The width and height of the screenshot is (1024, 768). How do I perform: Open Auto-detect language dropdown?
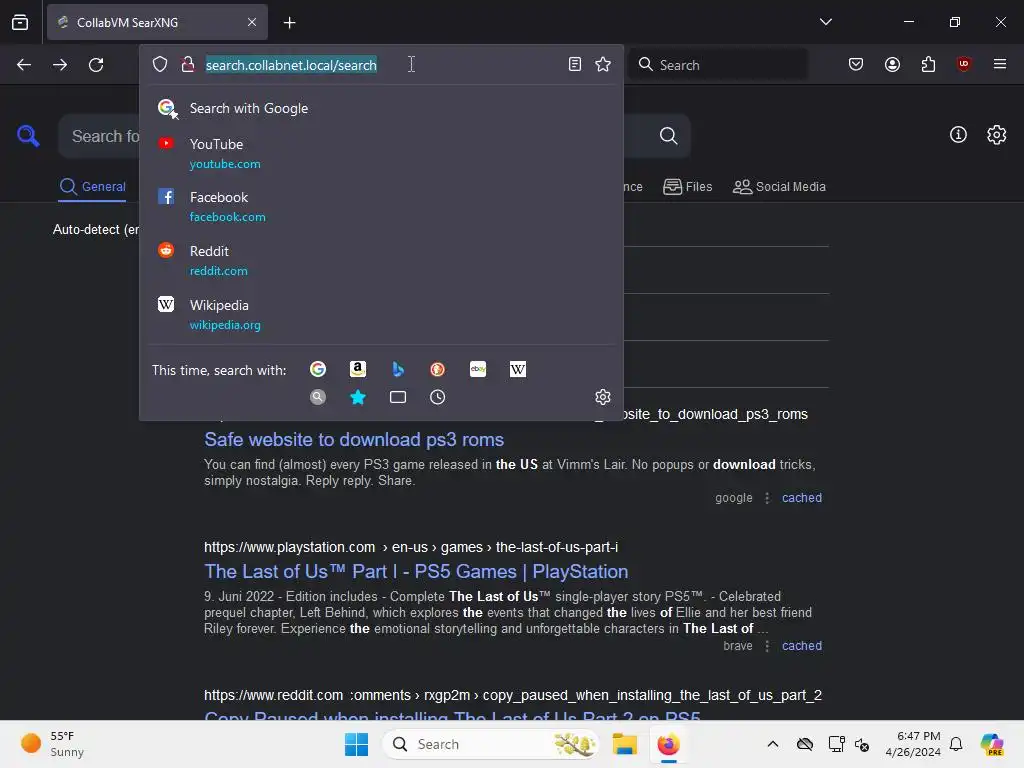pos(95,230)
